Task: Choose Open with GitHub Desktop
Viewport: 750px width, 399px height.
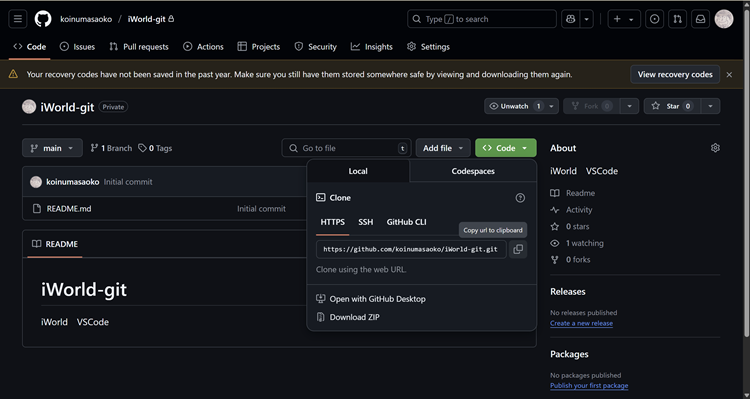Action: pyautogui.click(x=371, y=299)
